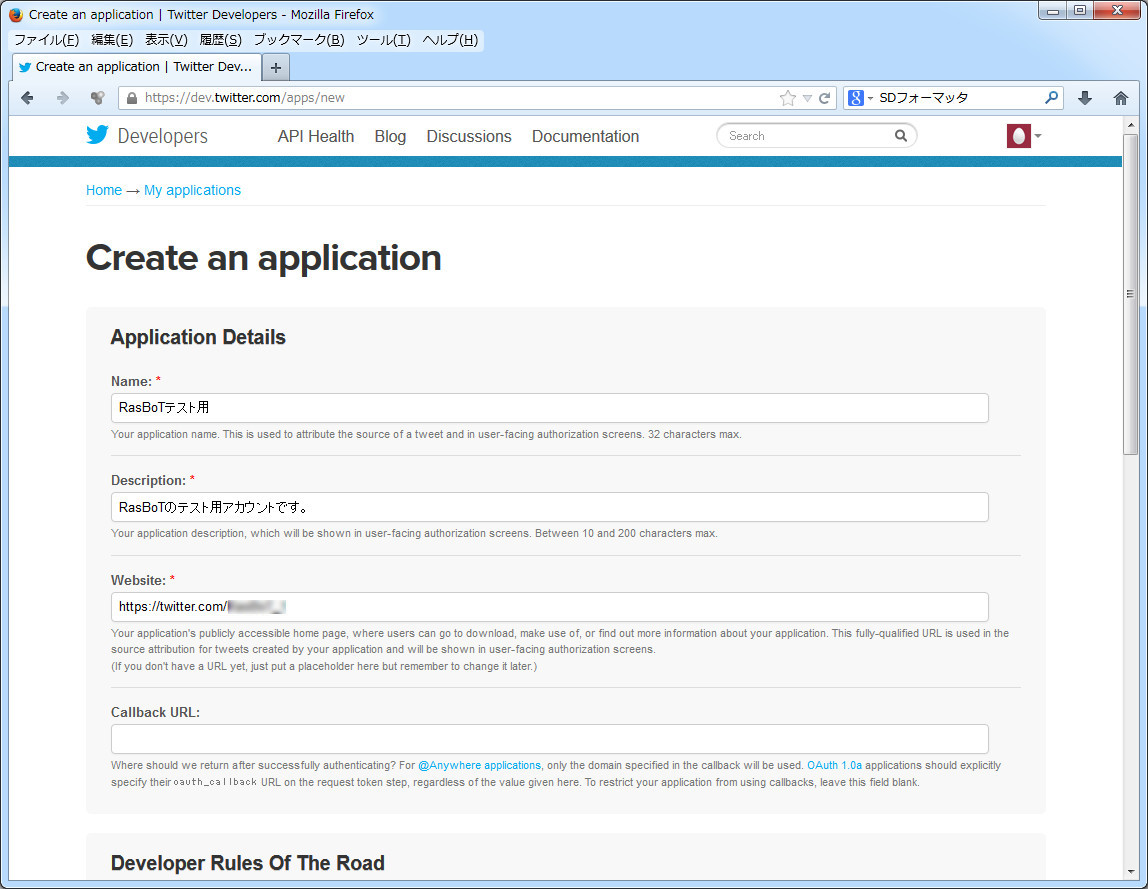Maximize the Firefox window
The image size is (1148, 889).
pyautogui.click(x=1080, y=10)
